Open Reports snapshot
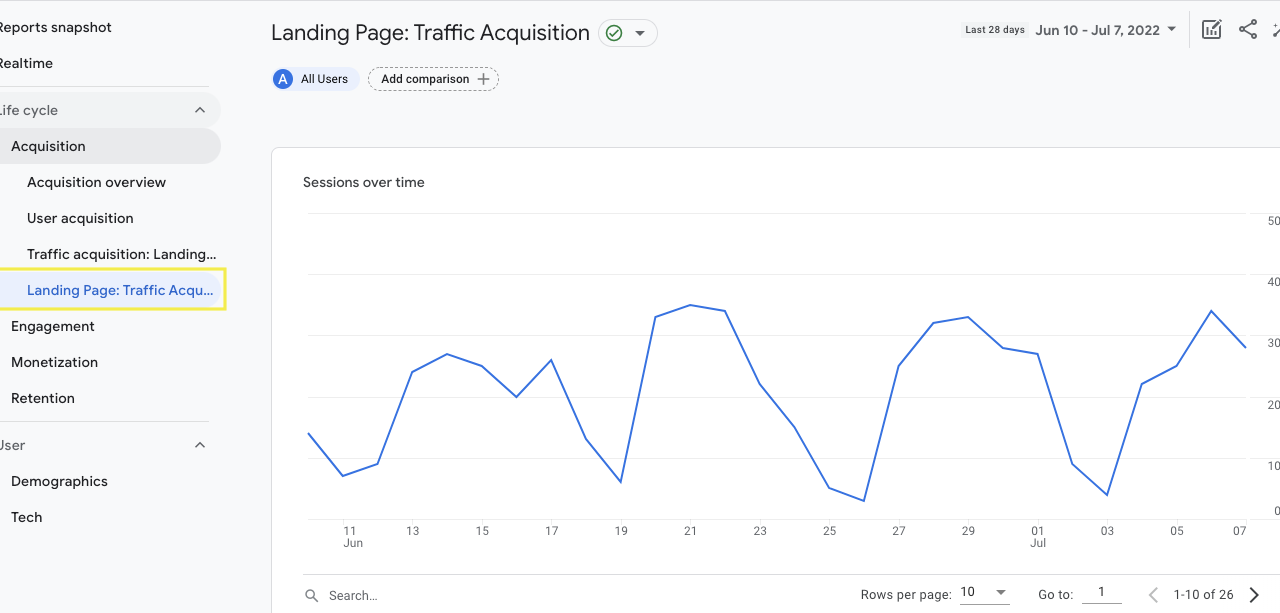 pyautogui.click(x=55, y=27)
